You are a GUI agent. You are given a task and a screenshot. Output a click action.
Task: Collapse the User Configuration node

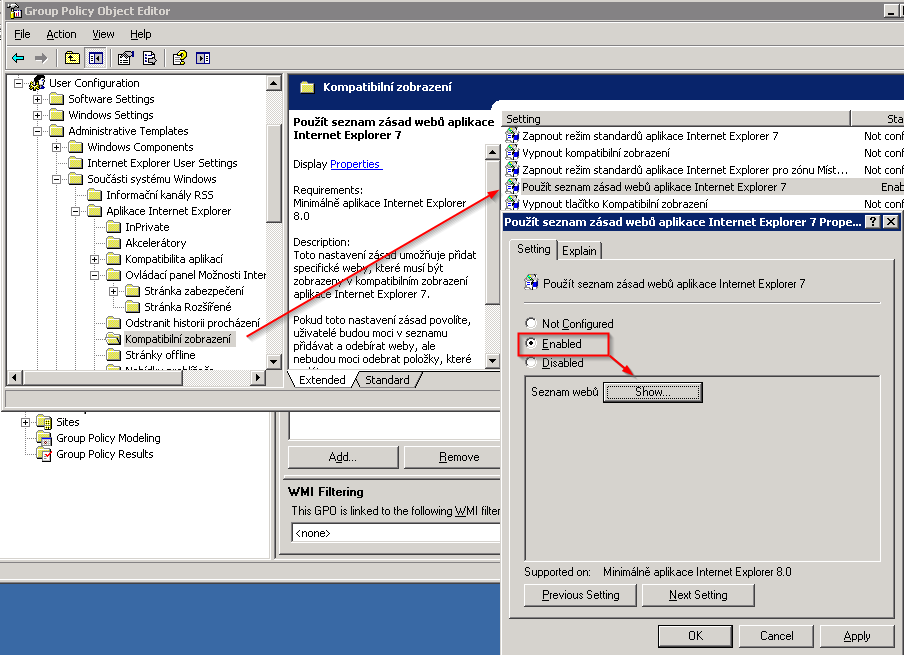pyautogui.click(x=18, y=83)
